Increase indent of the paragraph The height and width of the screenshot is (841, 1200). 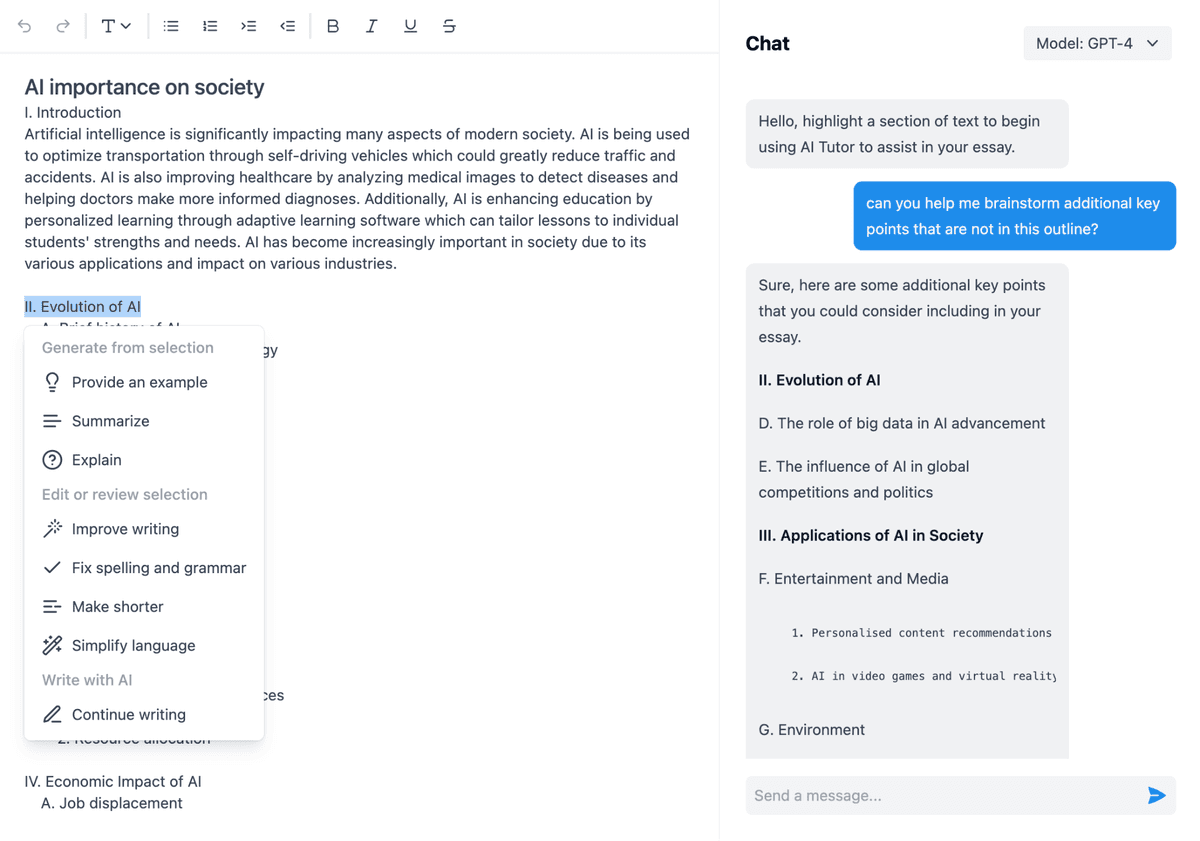pyautogui.click(x=248, y=26)
